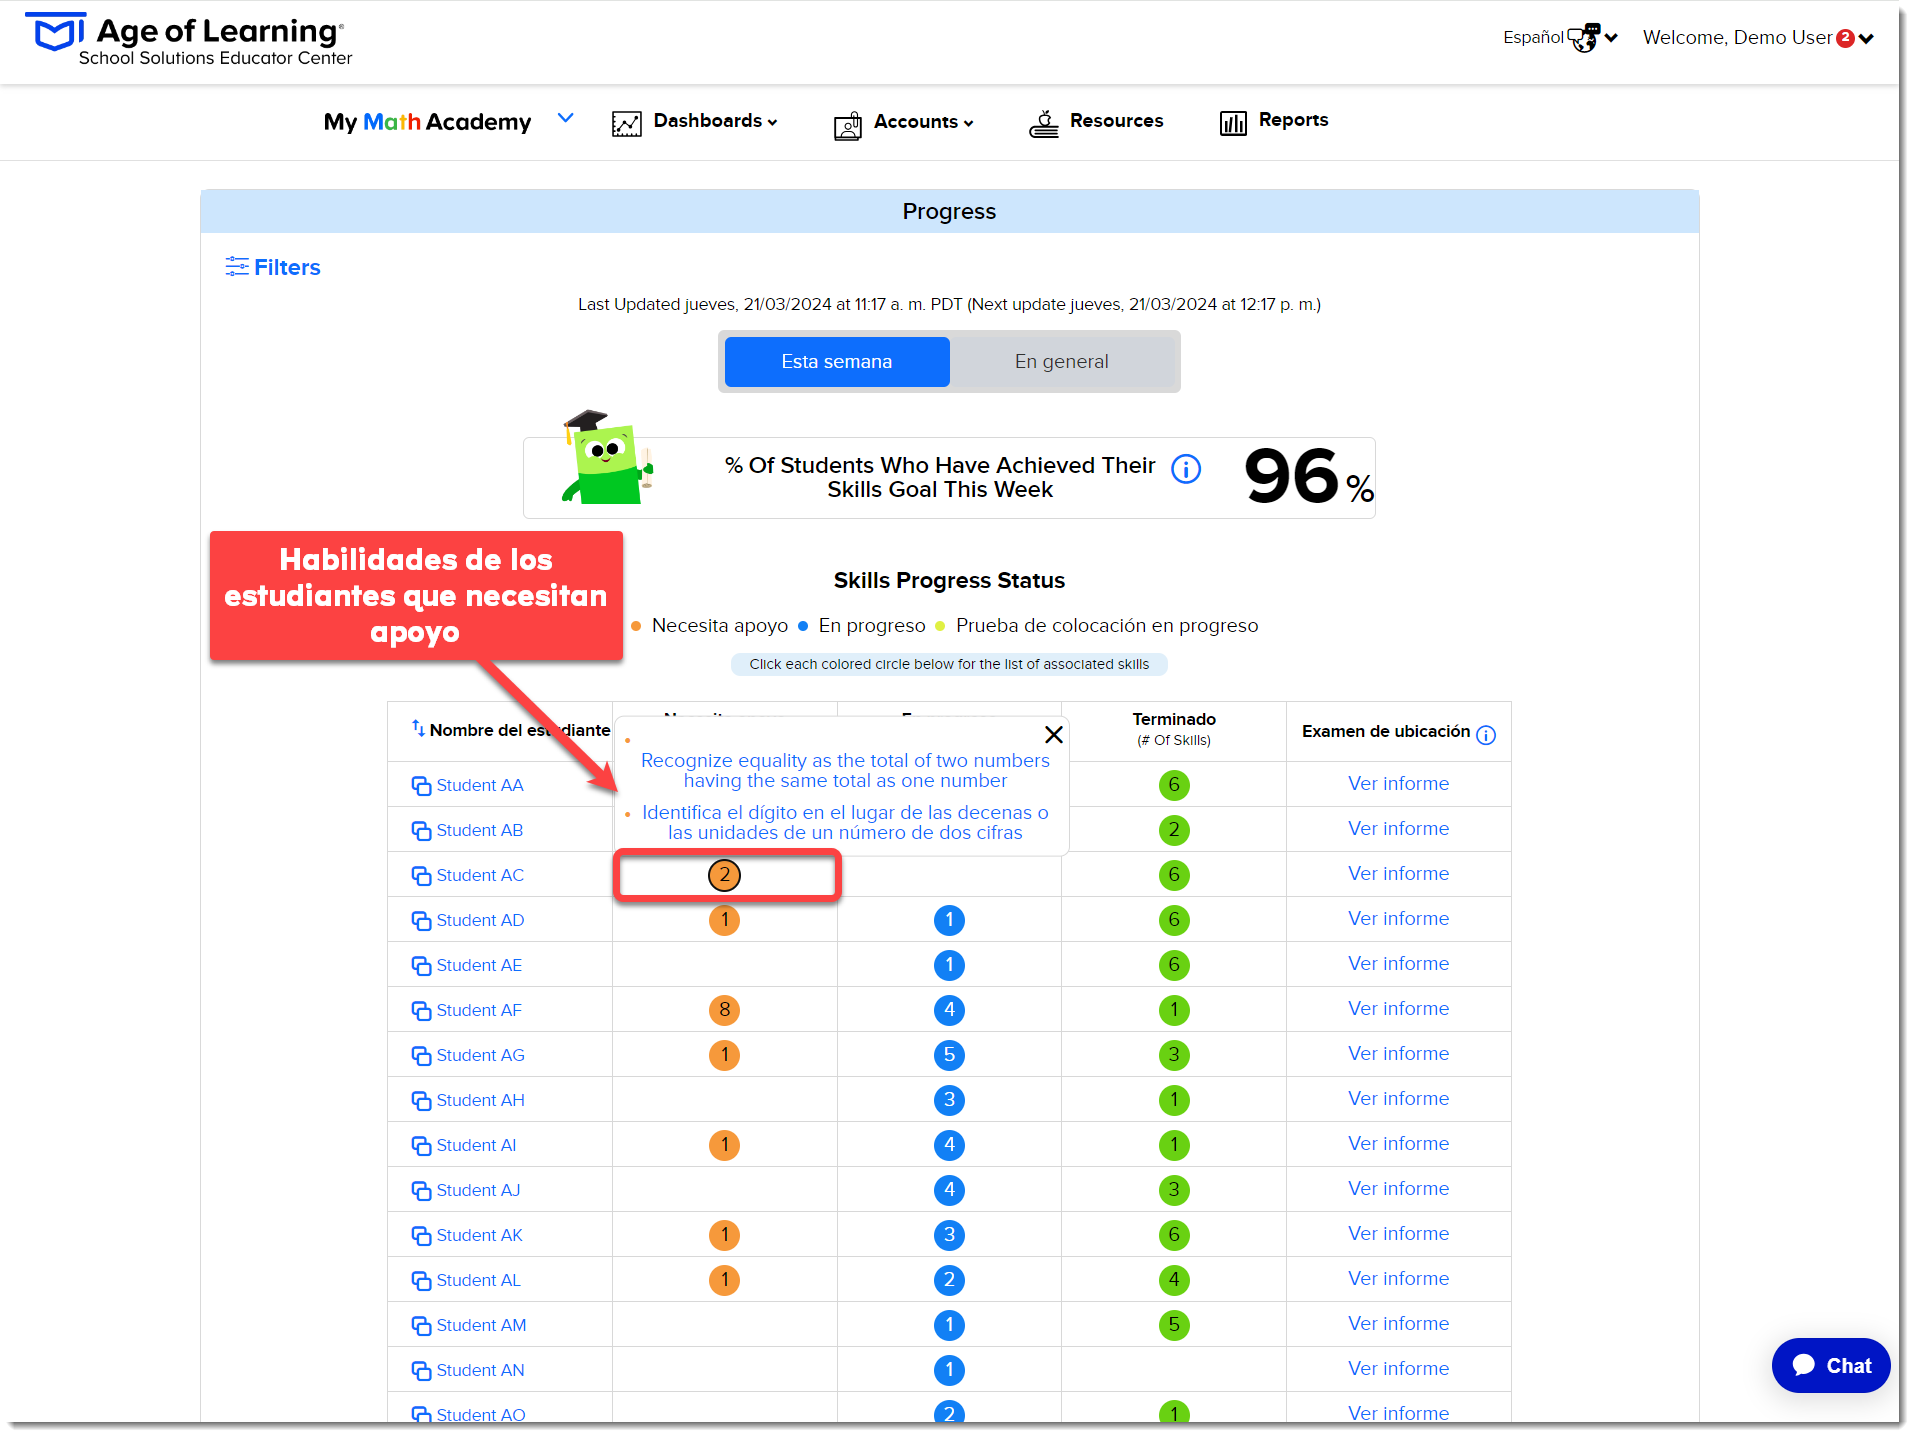Click the Resources stamp icon

point(1043,123)
